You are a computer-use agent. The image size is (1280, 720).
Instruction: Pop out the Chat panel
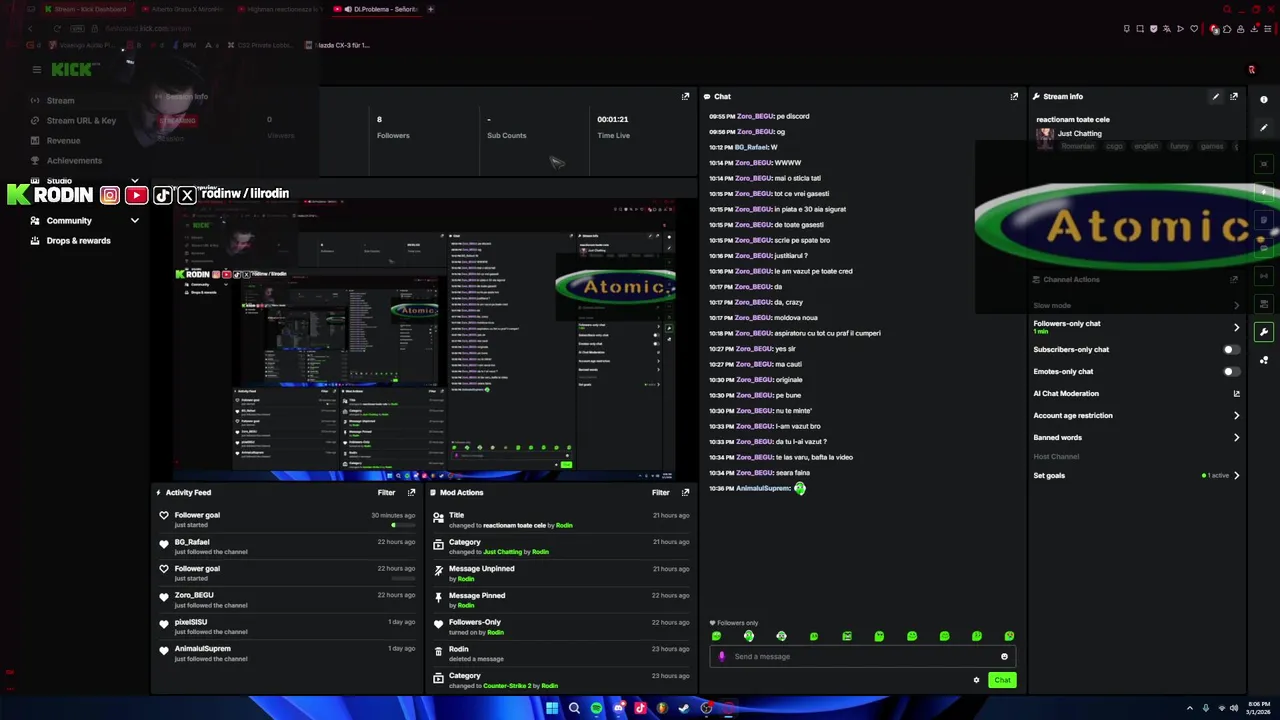pos(1014,97)
